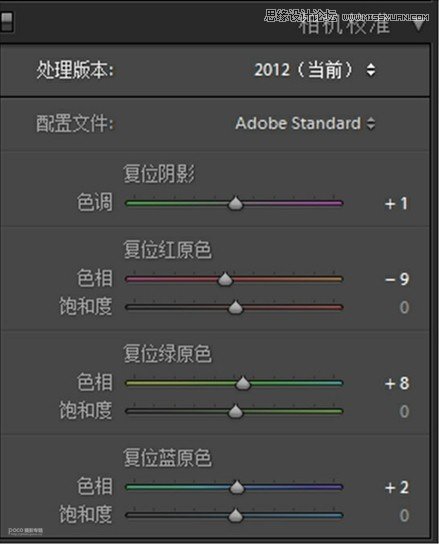This screenshot has height=544, width=439.
Task: Click the green primary 色相 slider handle
Action: (243, 383)
